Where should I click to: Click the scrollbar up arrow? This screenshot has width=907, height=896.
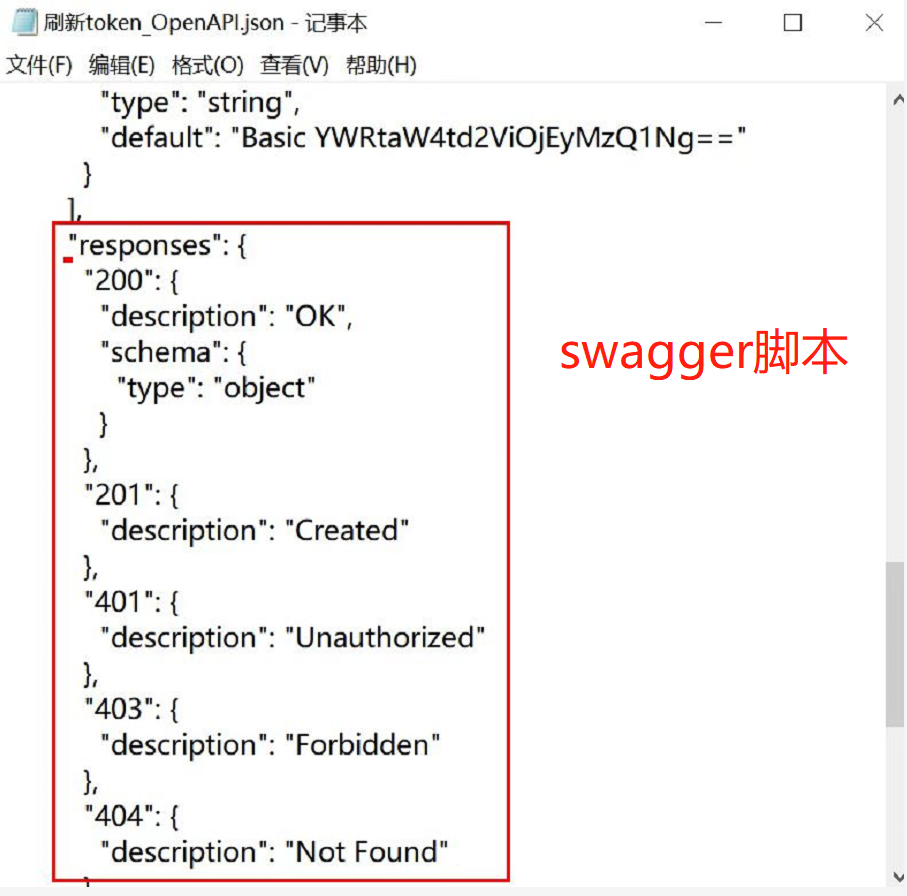898,99
